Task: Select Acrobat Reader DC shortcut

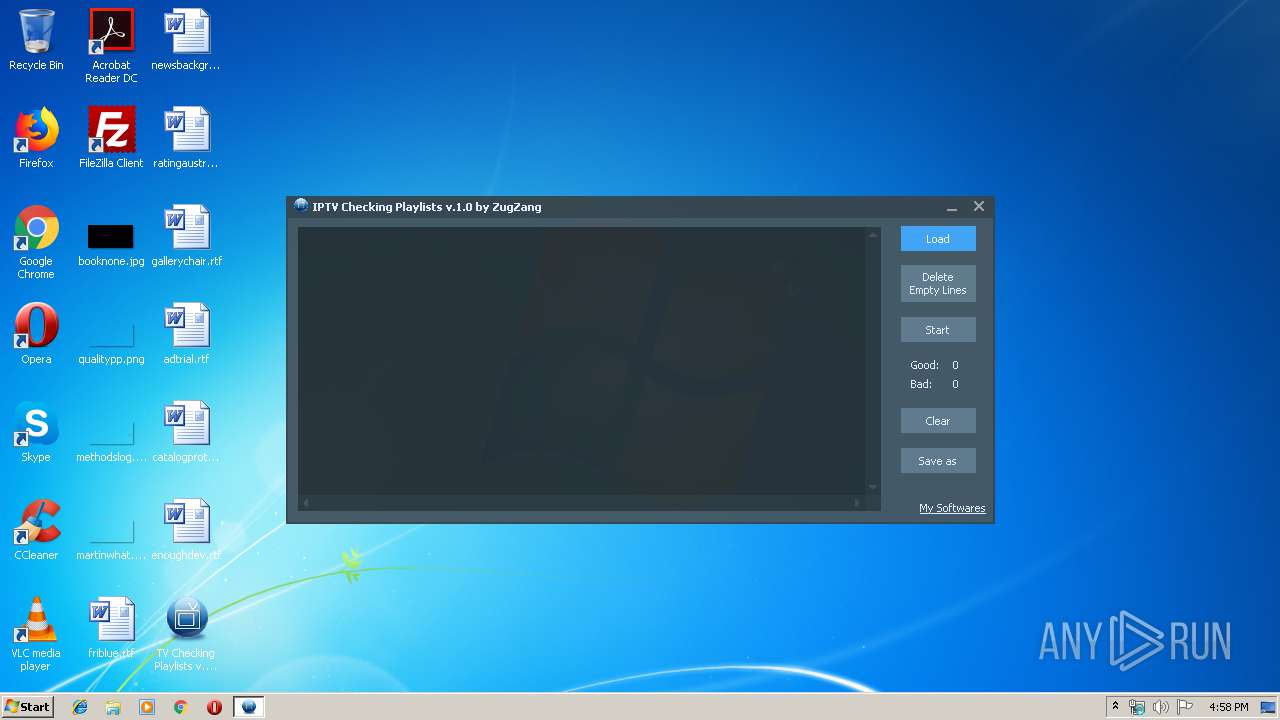Action: [111, 46]
